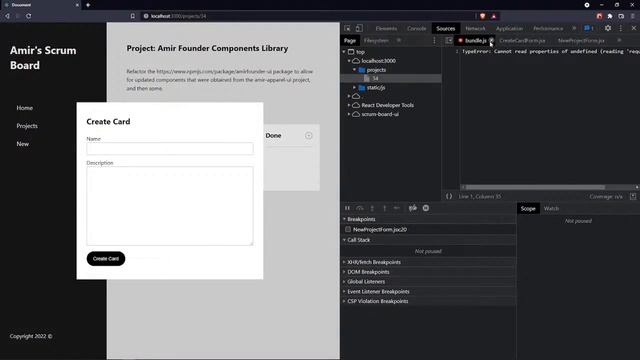Open the DevTools three-dot customize menu
640x360 pixels.
coord(620,28)
